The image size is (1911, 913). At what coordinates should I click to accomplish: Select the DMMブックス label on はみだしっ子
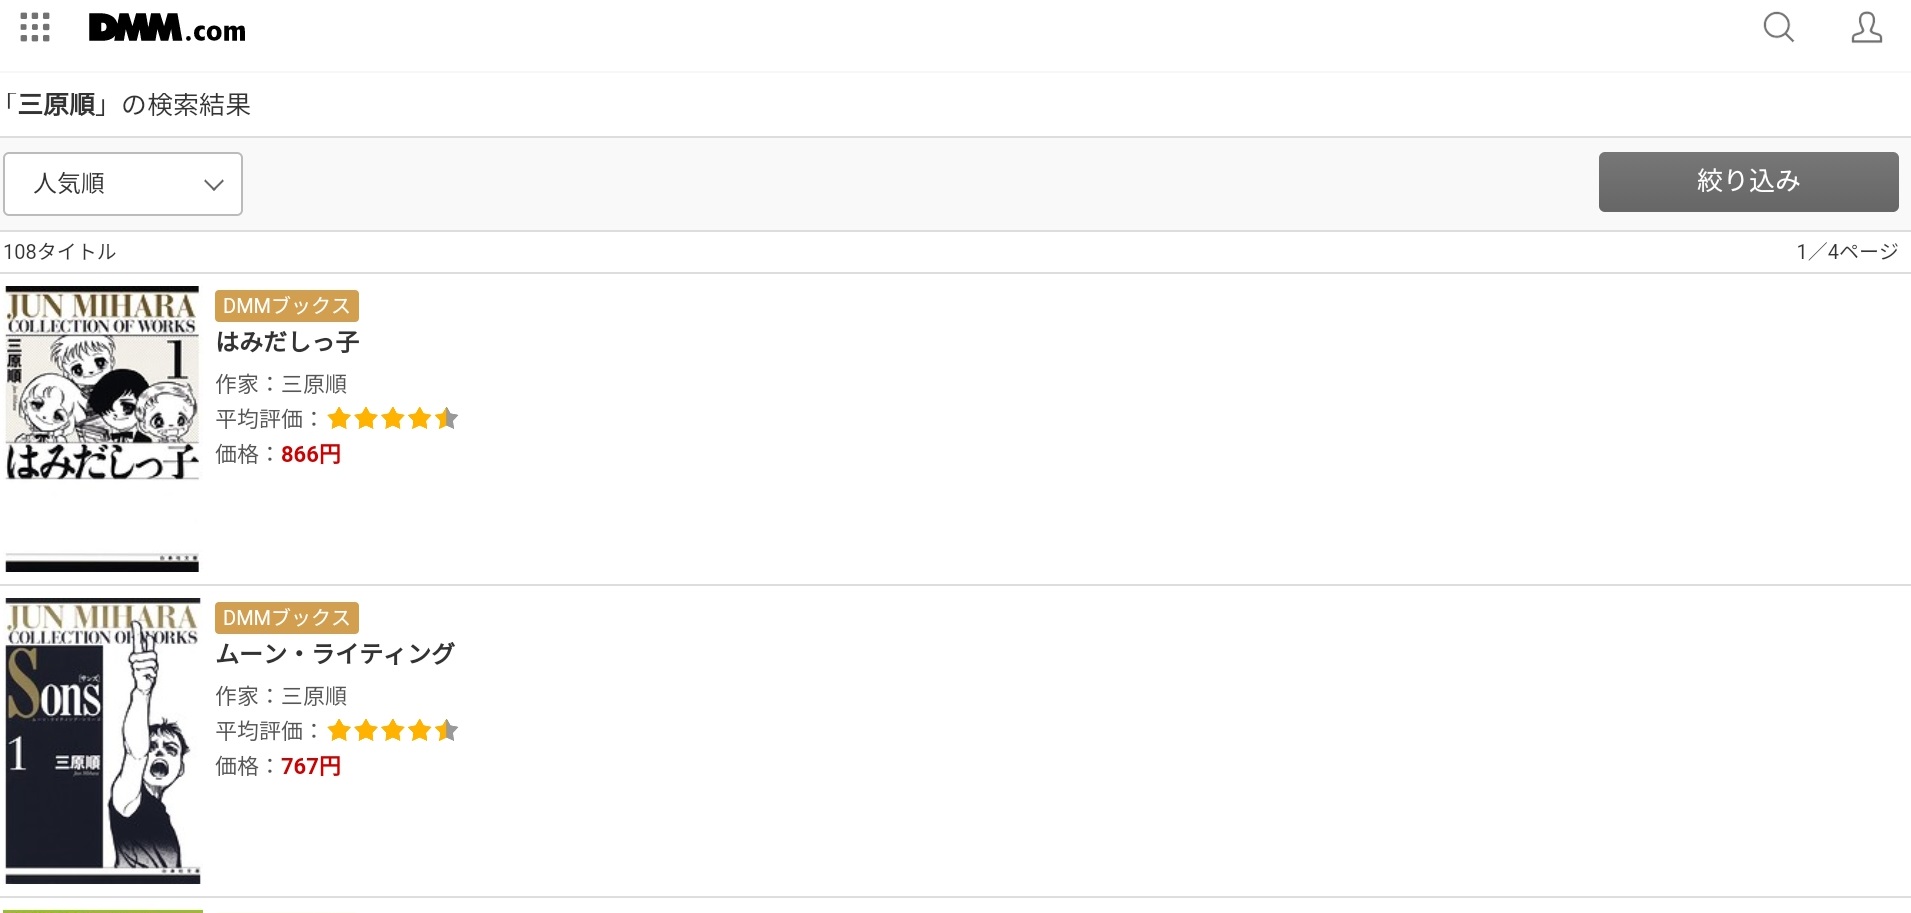tap(286, 305)
